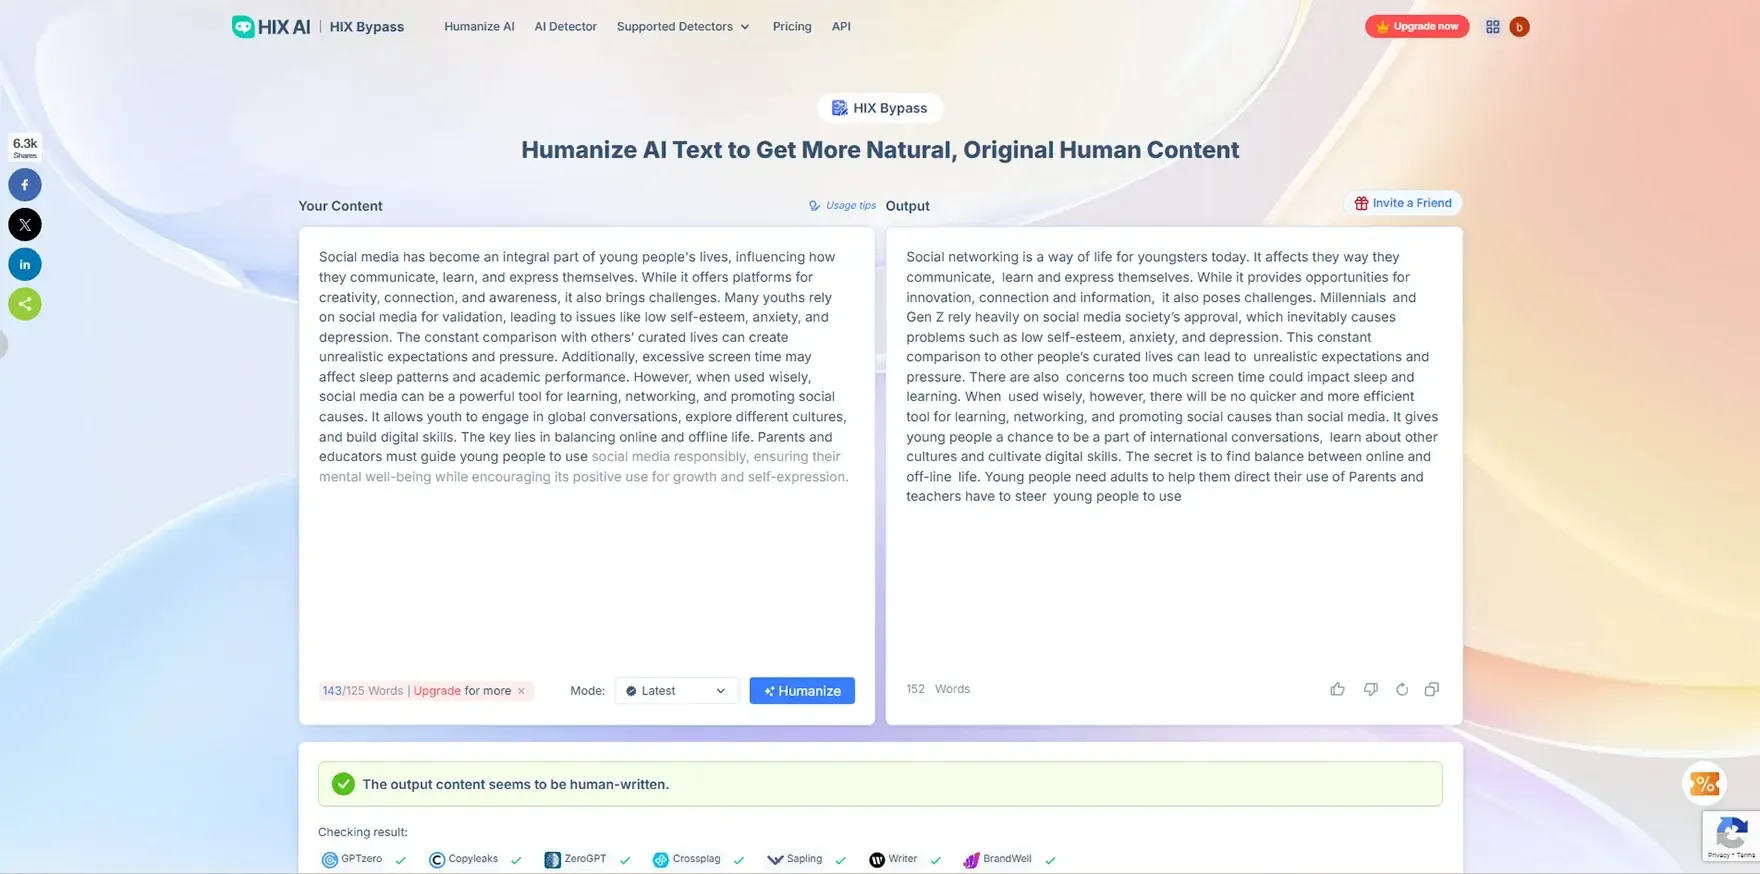
Task: Click the Crossplag detector result
Action: coord(698,859)
